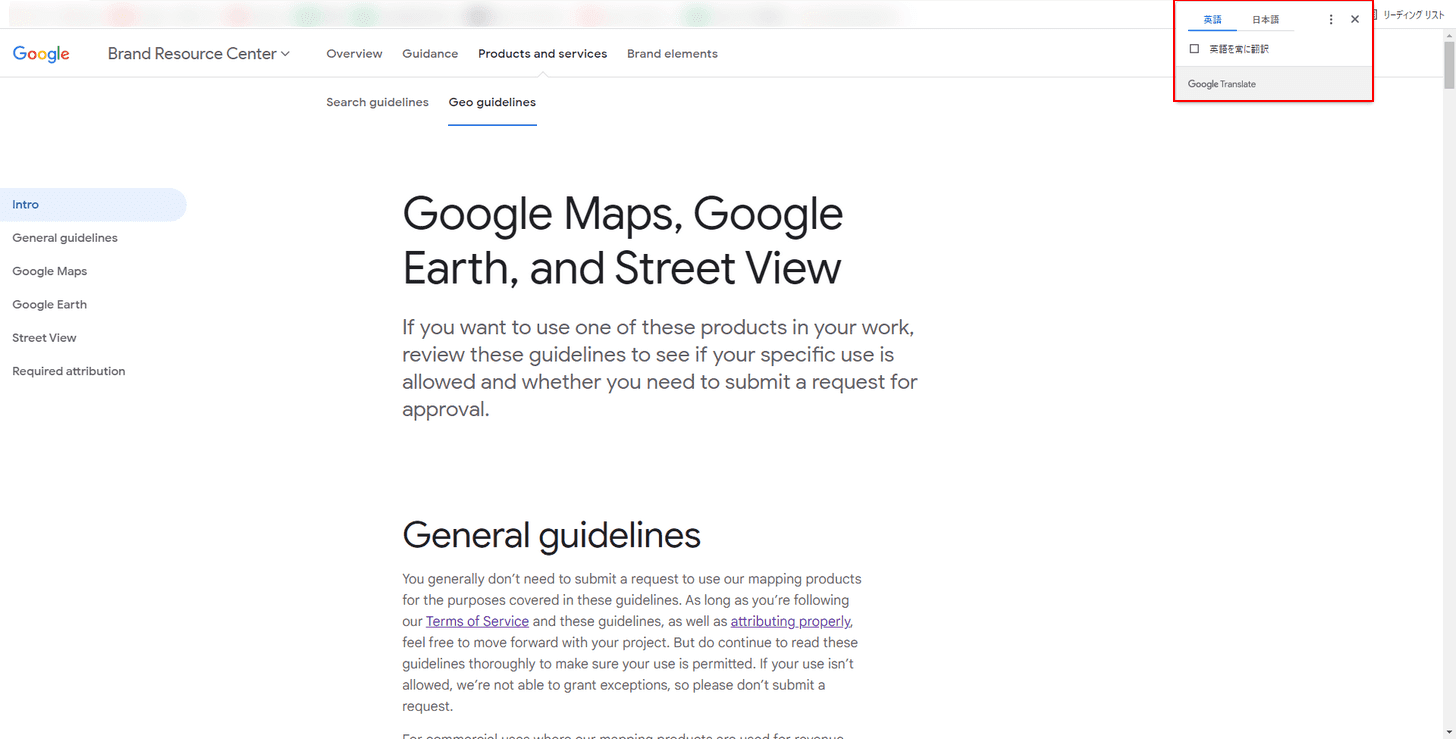Click the Google Translate label in popup

coord(1222,84)
